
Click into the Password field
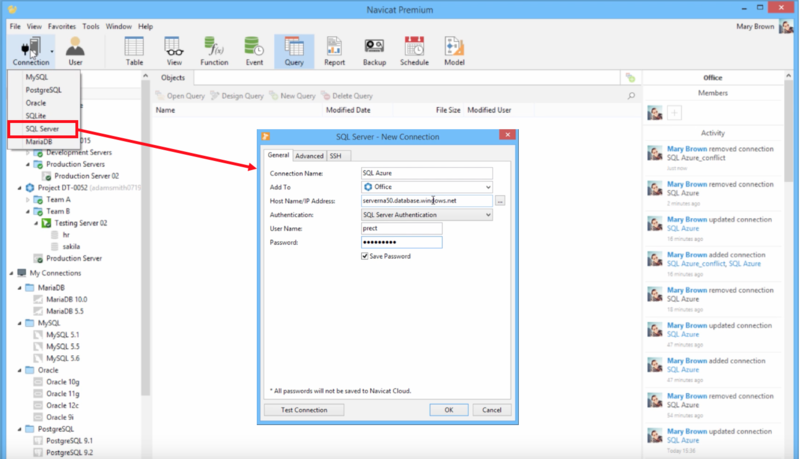click(x=402, y=242)
